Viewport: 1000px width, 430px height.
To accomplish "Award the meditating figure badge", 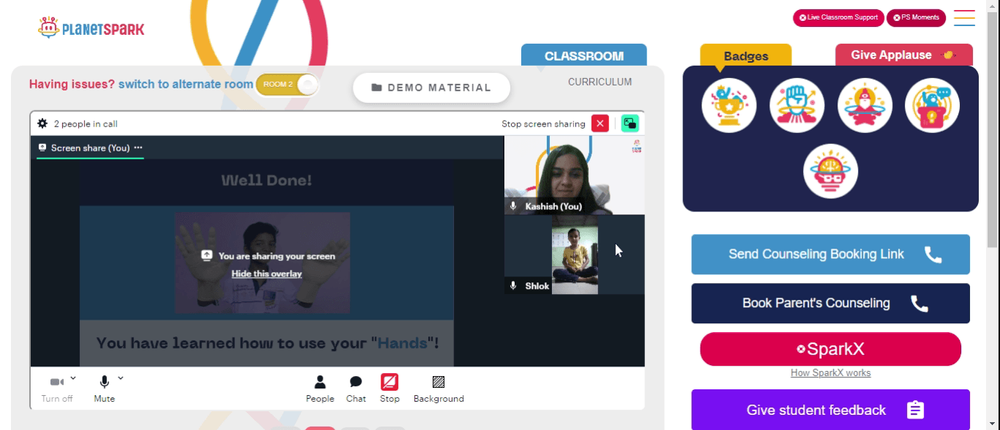I will point(865,106).
